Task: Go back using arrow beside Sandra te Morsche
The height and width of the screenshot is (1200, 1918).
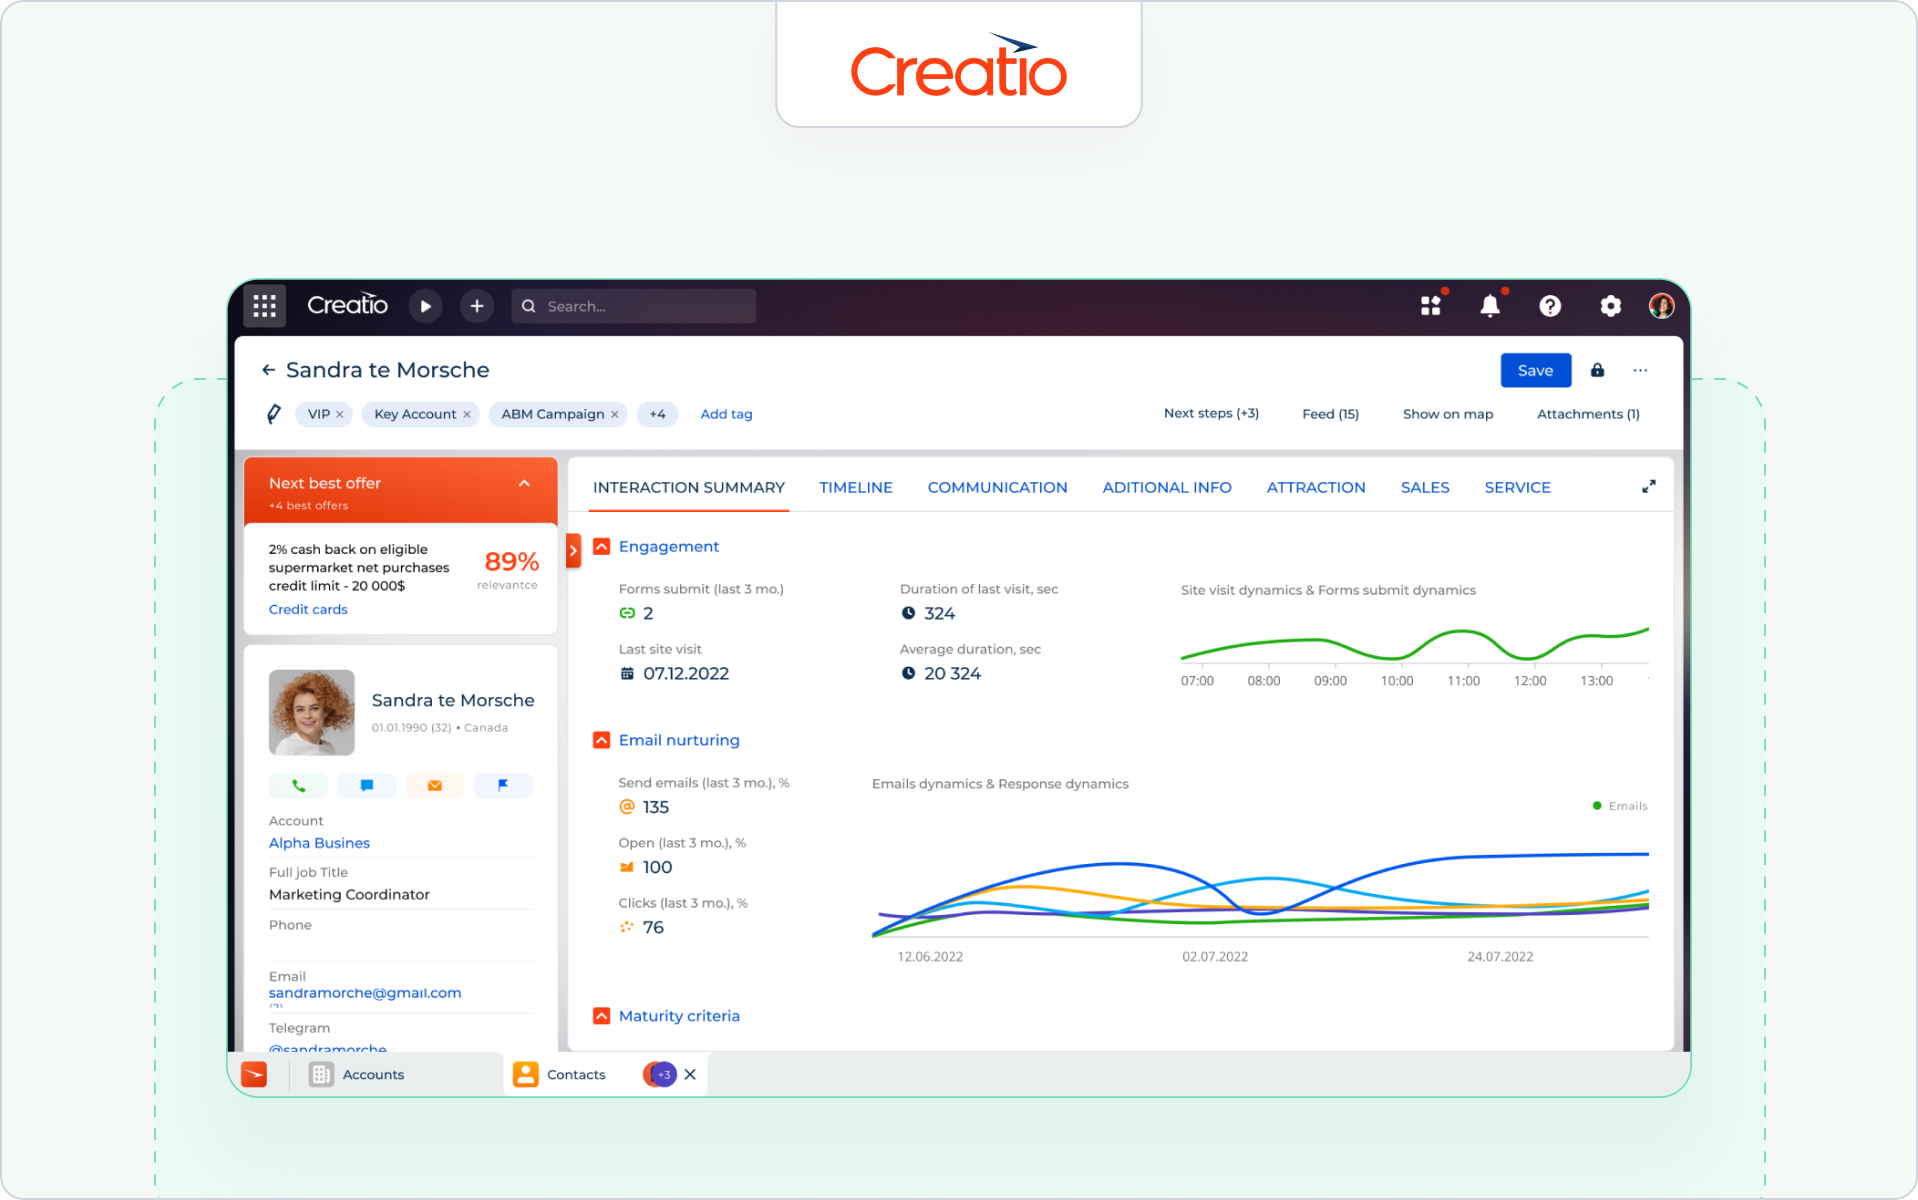Action: 268,370
